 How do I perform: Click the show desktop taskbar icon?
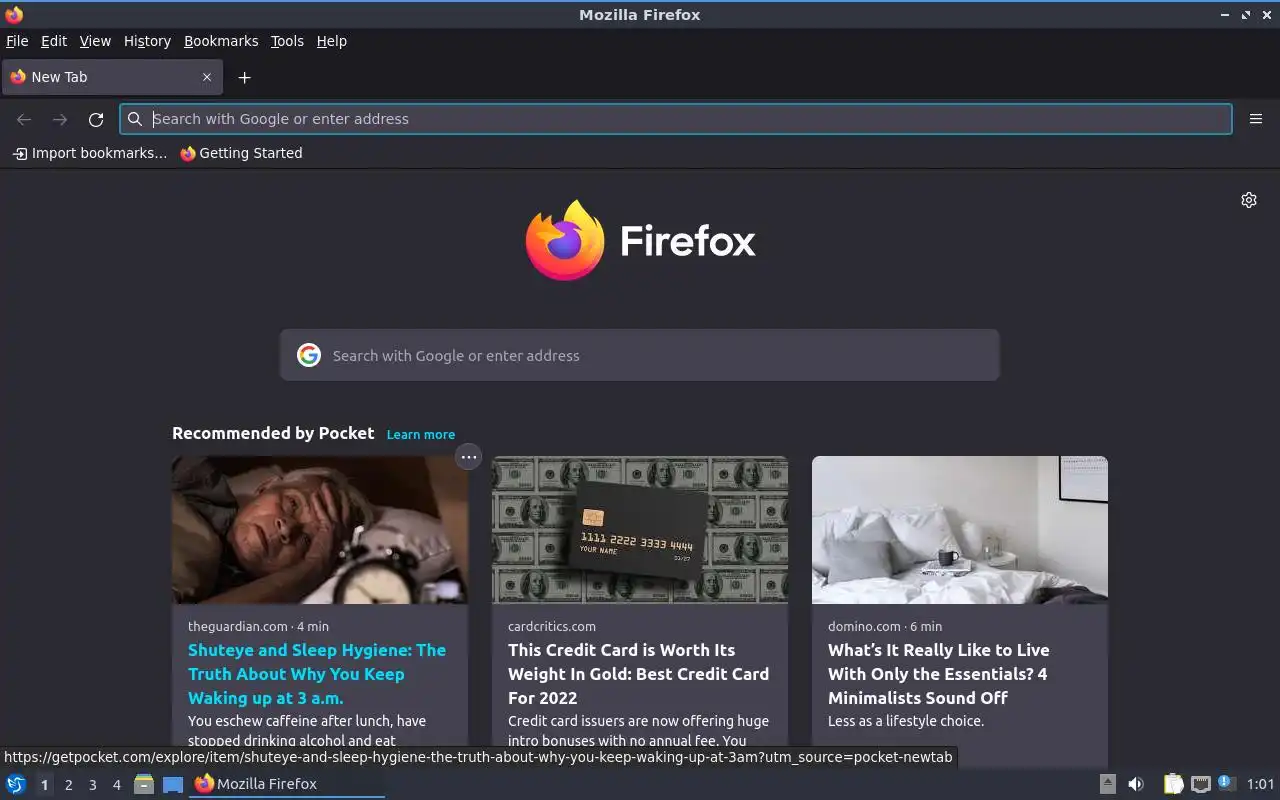(x=173, y=784)
